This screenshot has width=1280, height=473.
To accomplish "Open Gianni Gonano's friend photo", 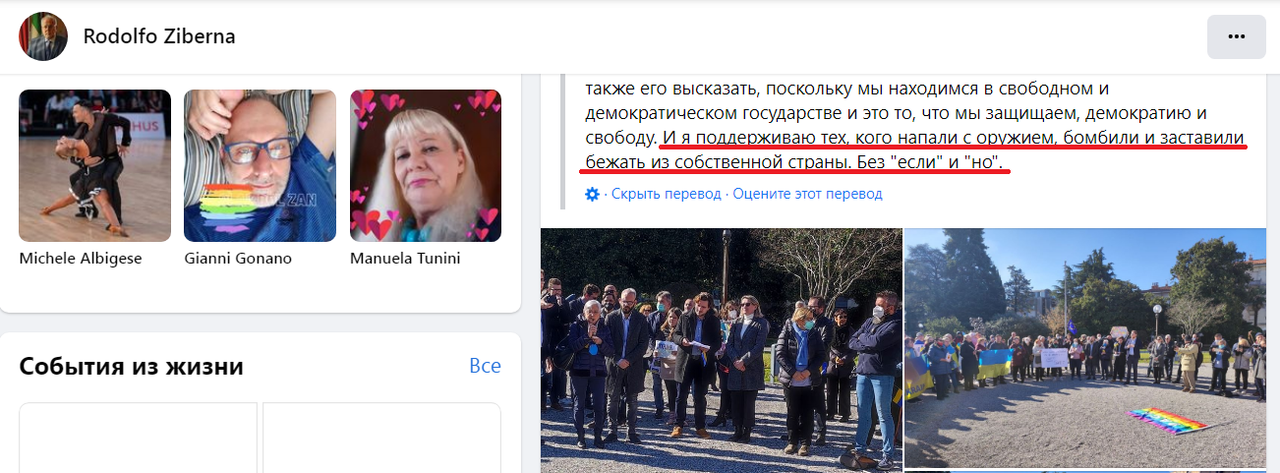I will pos(260,166).
